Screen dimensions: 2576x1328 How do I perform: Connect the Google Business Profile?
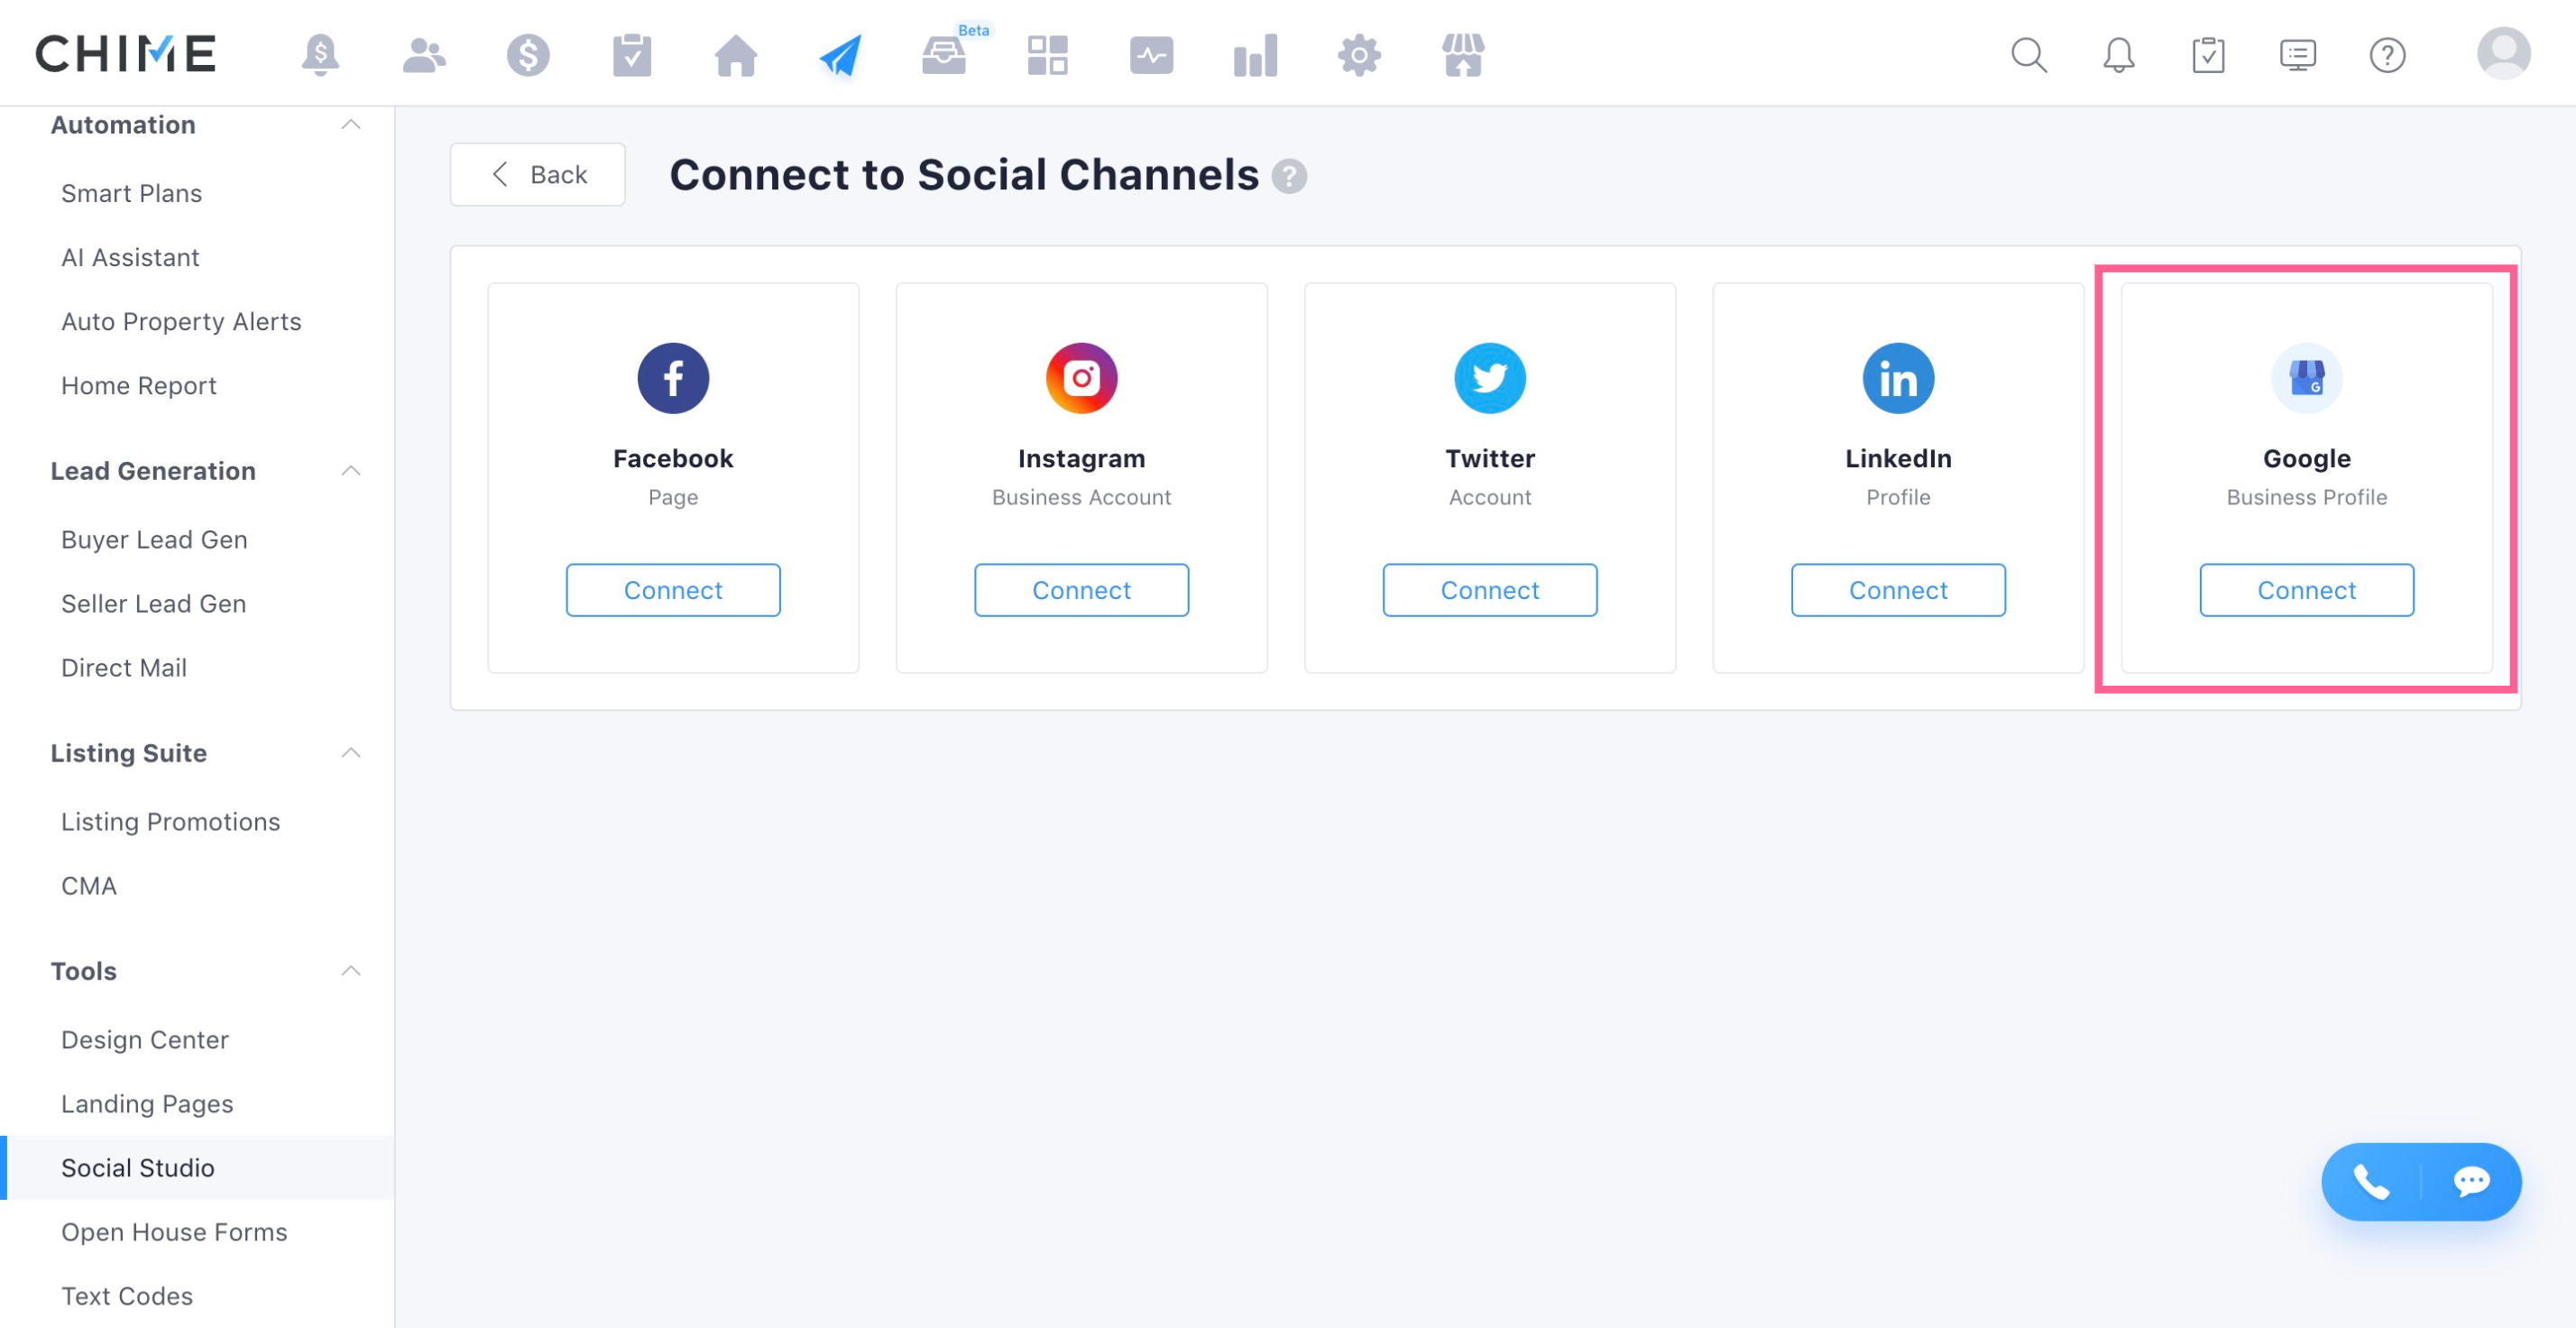(2306, 590)
